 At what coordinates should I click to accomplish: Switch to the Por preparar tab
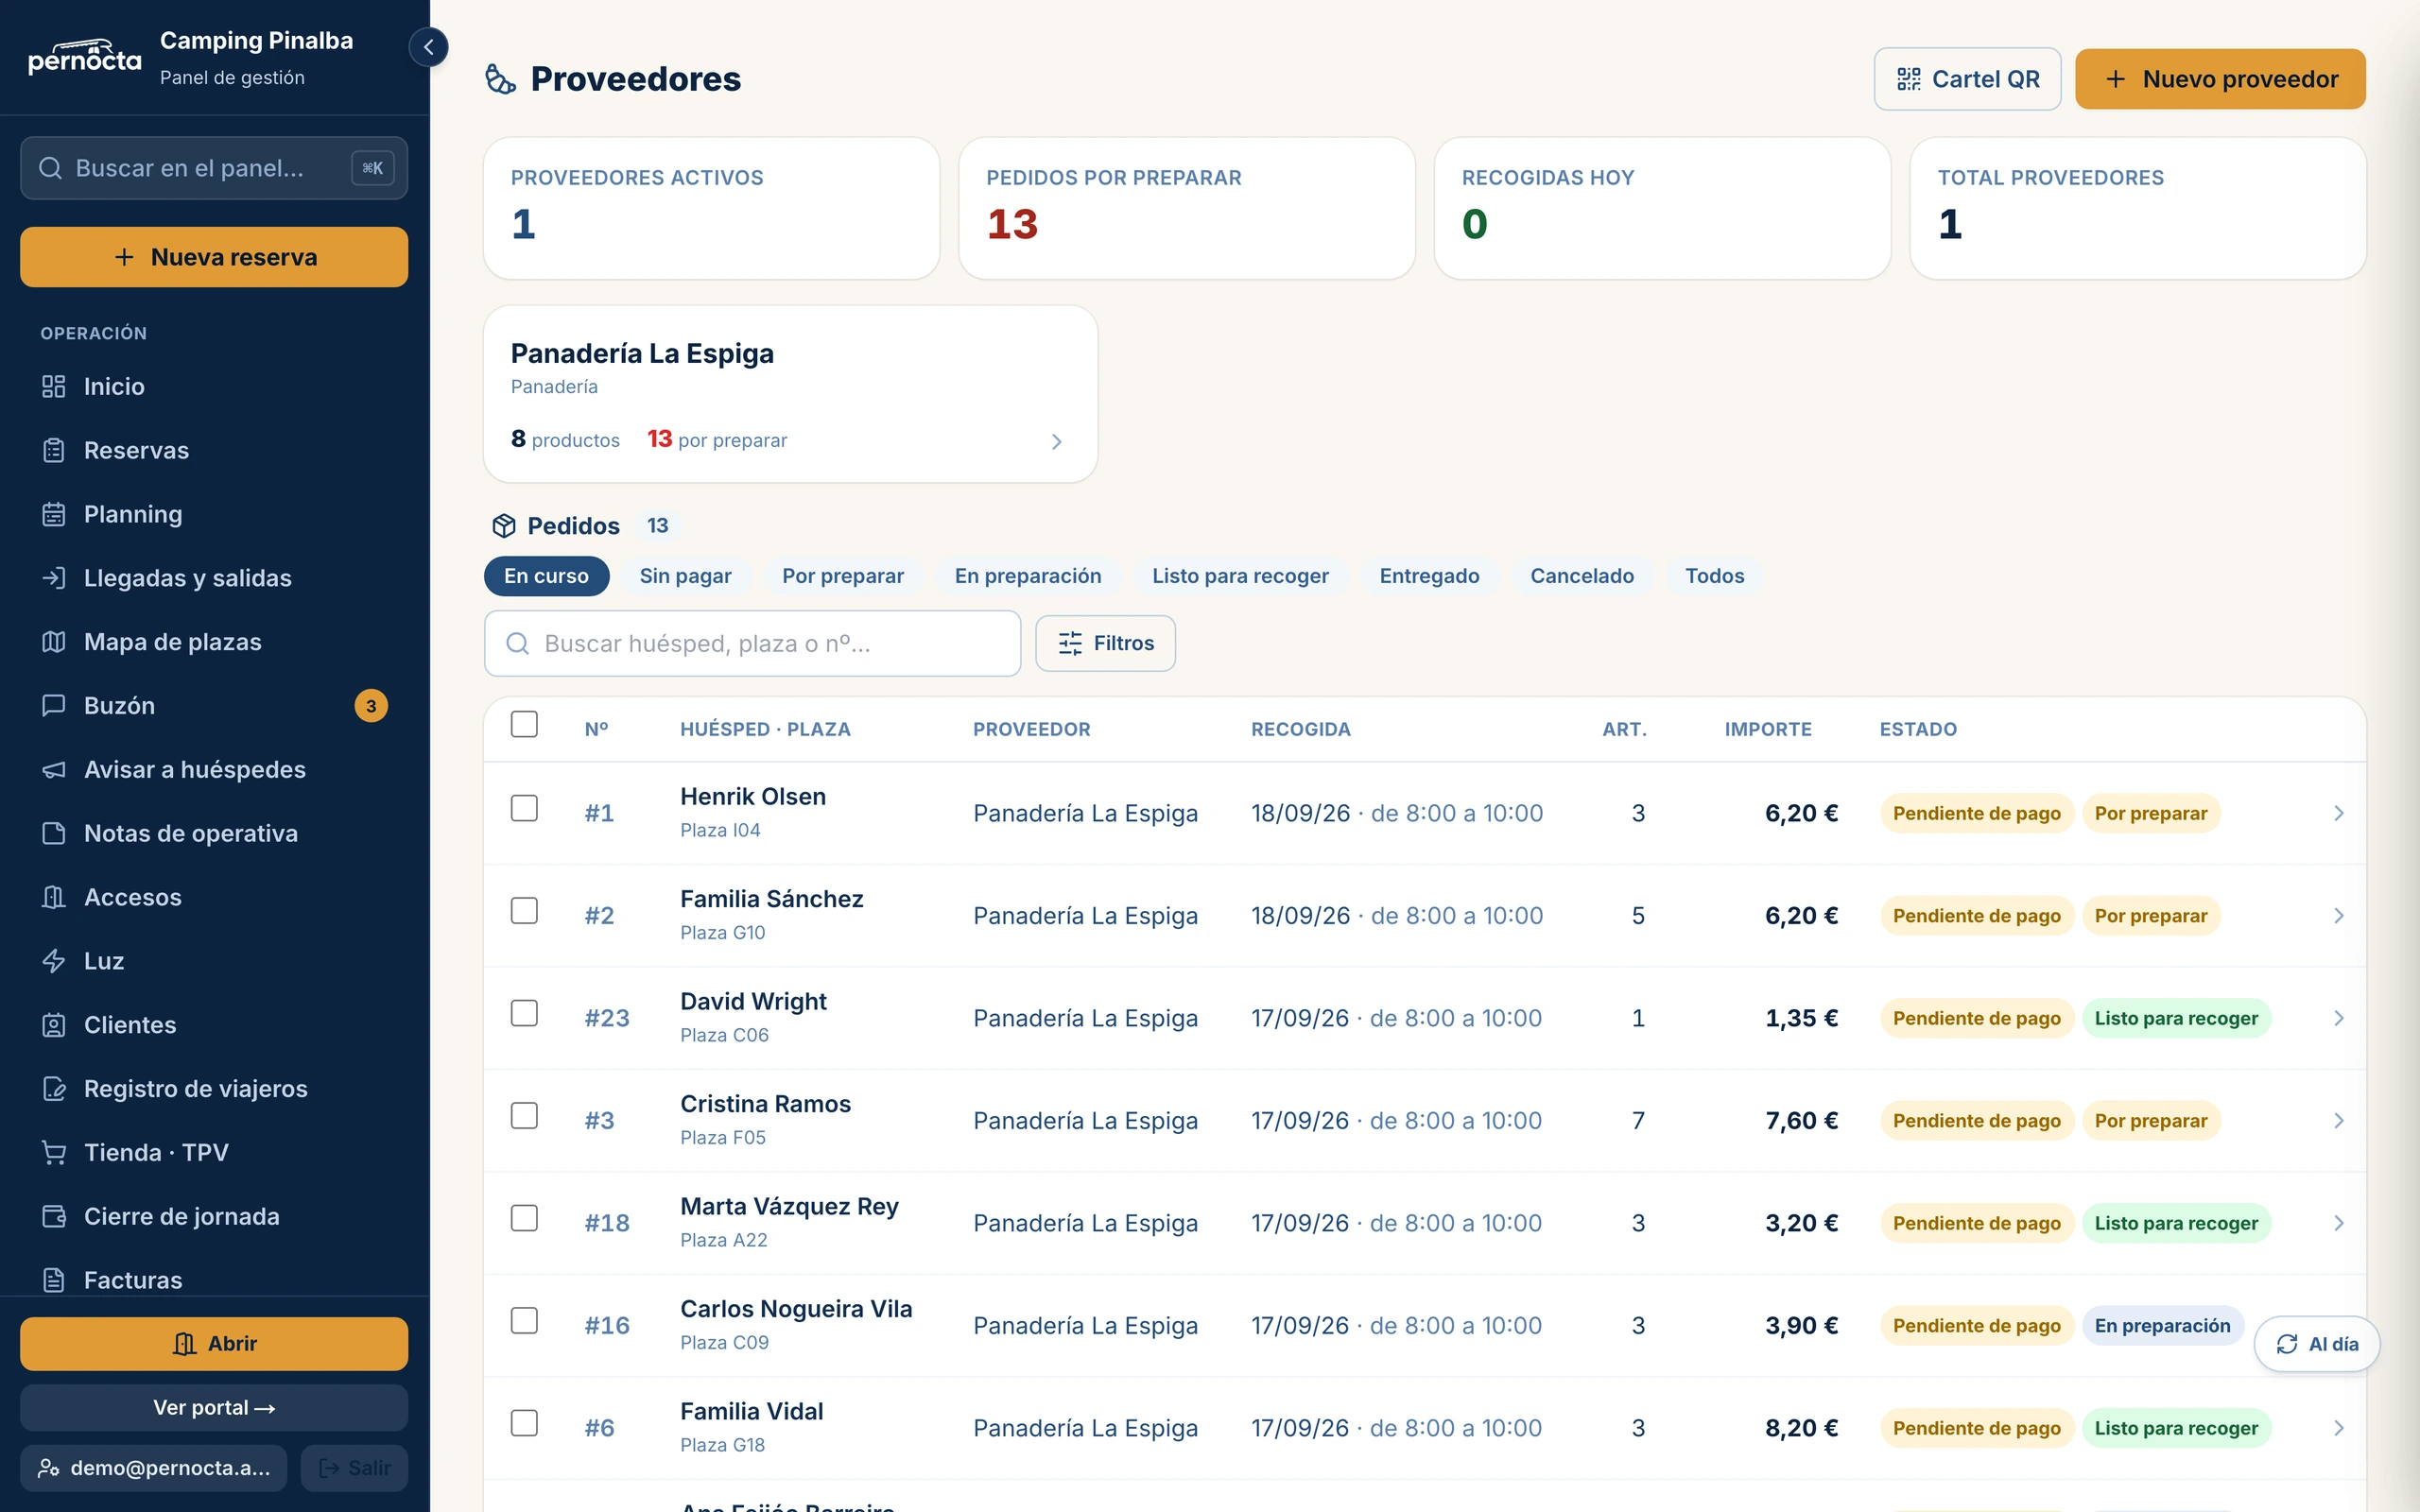point(842,576)
